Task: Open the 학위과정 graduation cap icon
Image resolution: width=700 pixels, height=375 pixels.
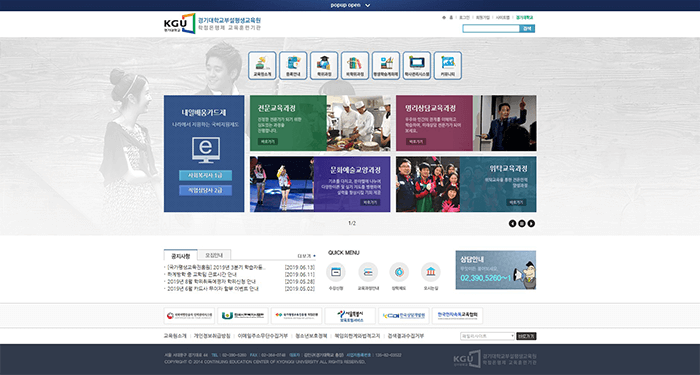Action: point(324,66)
